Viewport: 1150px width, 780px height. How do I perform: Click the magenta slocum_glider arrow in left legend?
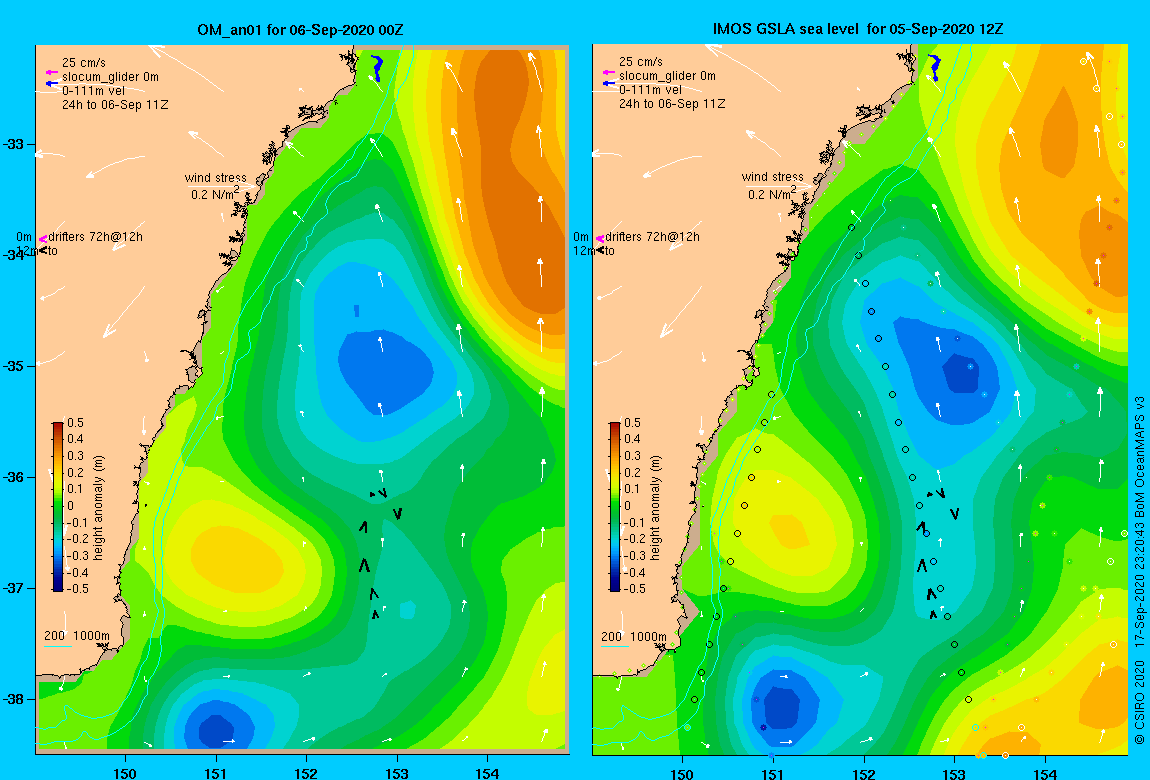pos(51,73)
